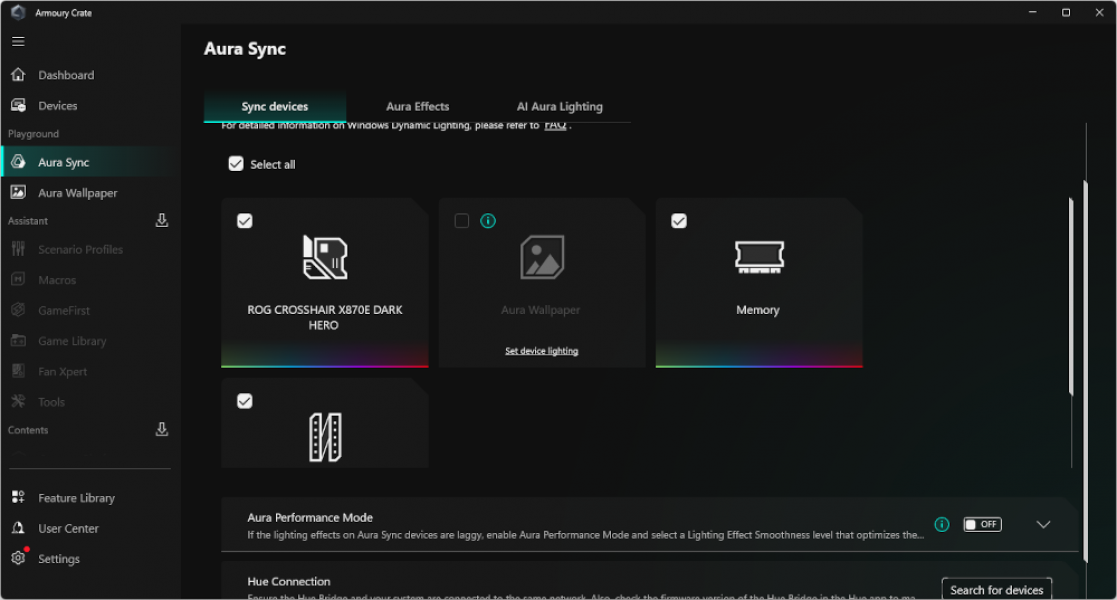The image size is (1117, 600).
Task: Open User Center from the sidebar
Action: click(x=90, y=529)
